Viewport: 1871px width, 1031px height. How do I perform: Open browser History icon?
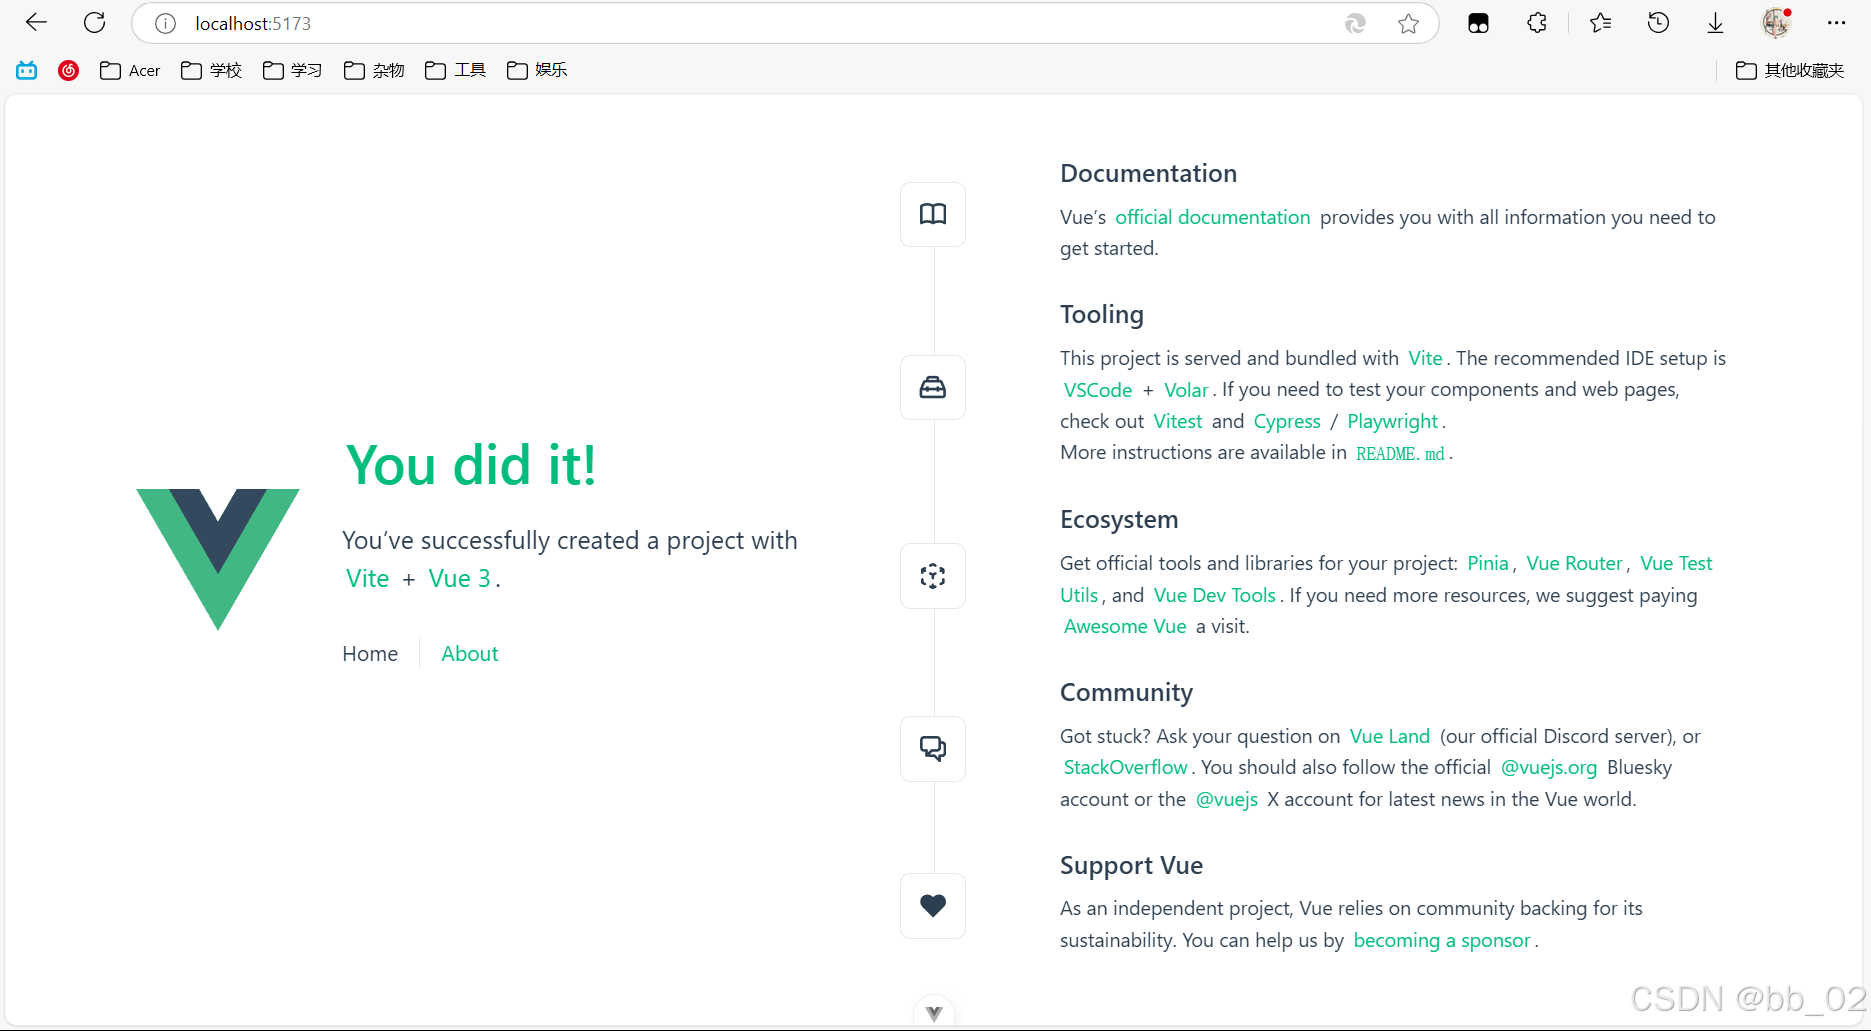point(1658,22)
